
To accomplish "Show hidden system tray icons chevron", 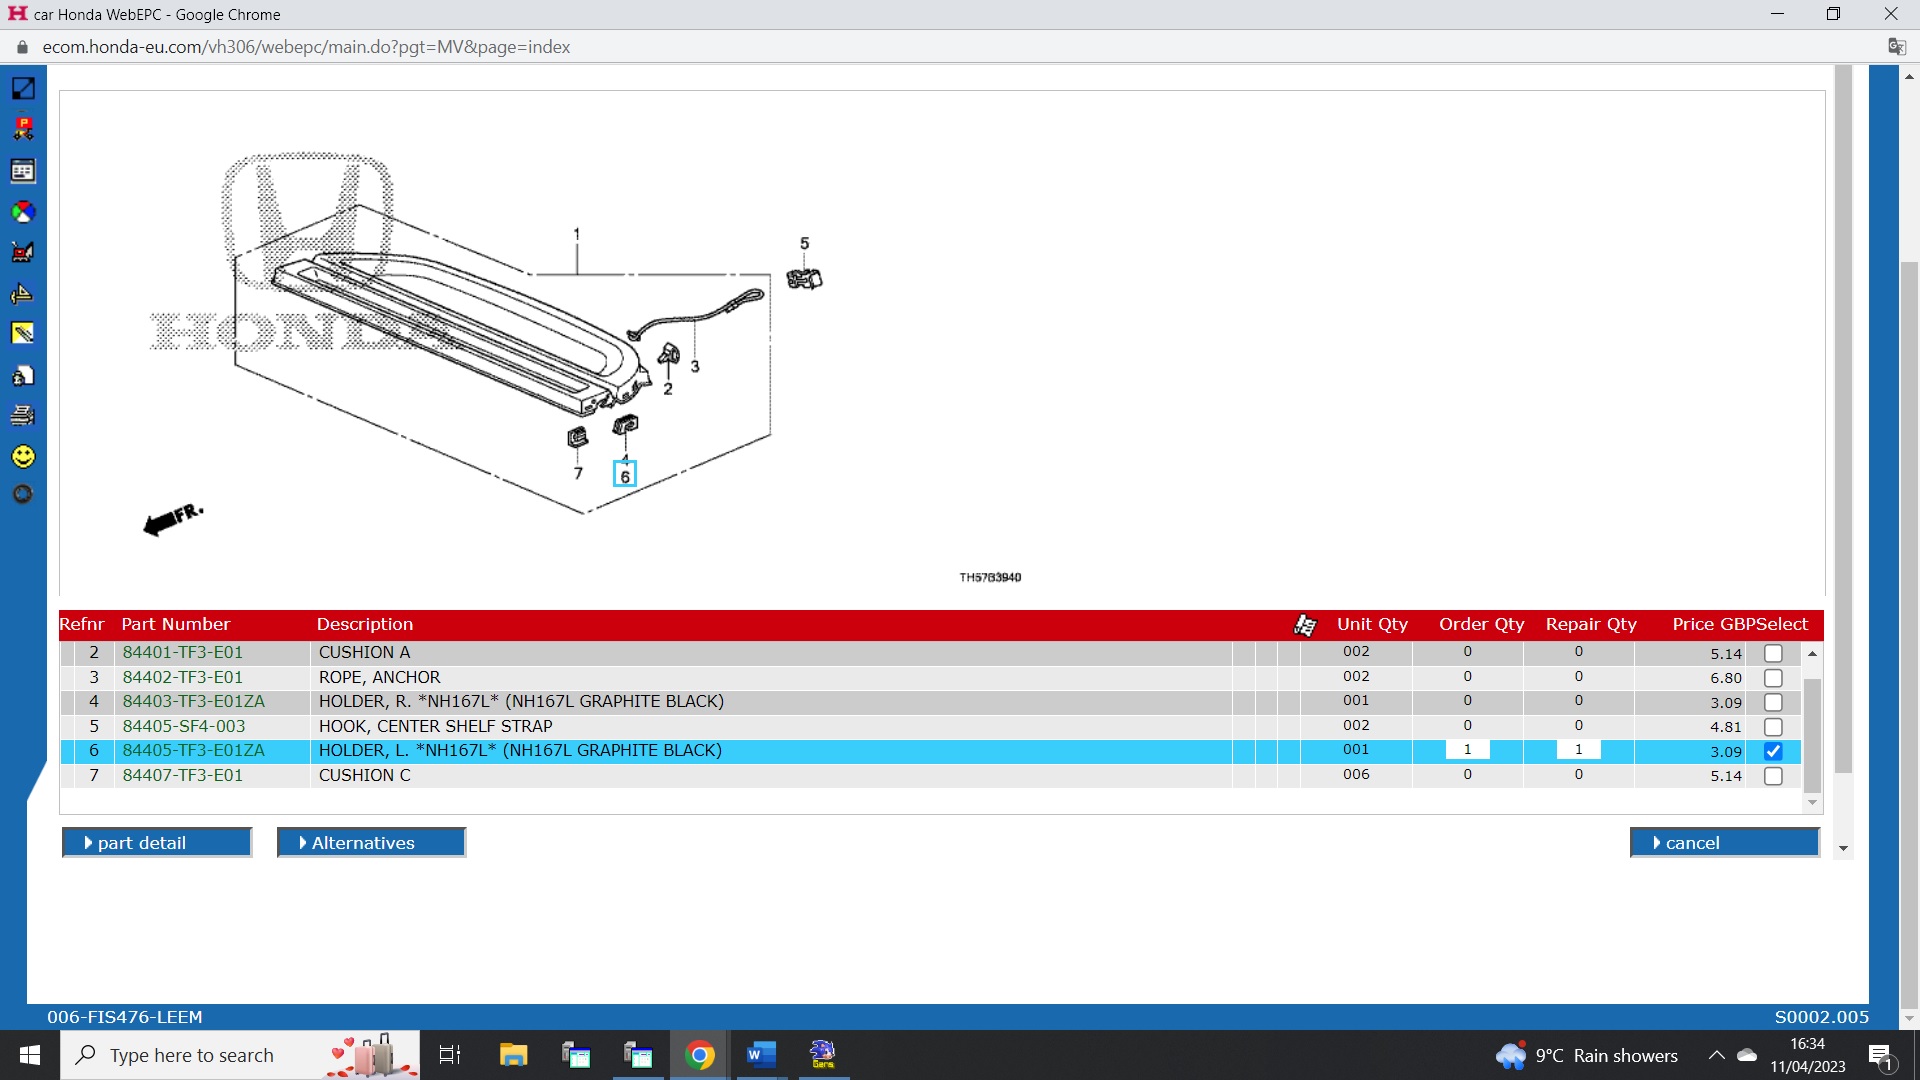I will 1716,1056.
